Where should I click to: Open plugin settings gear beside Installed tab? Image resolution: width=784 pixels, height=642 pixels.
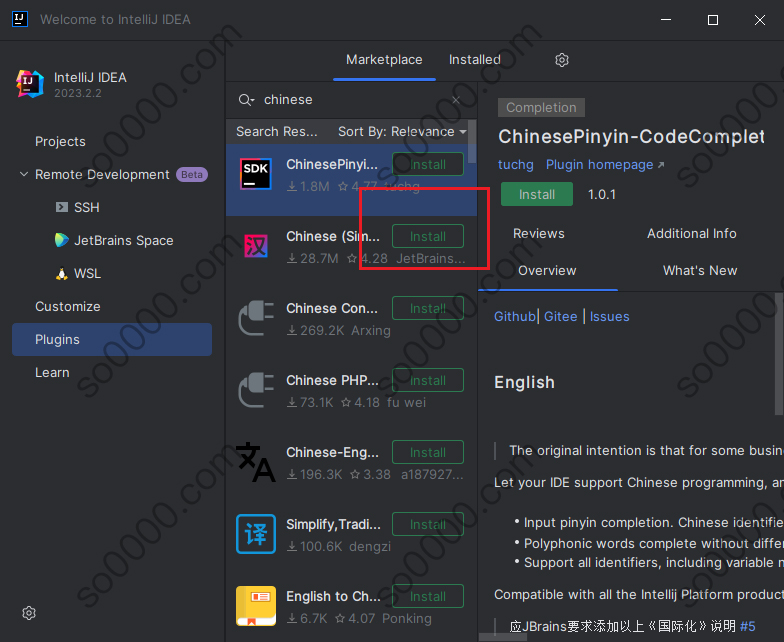tap(562, 60)
